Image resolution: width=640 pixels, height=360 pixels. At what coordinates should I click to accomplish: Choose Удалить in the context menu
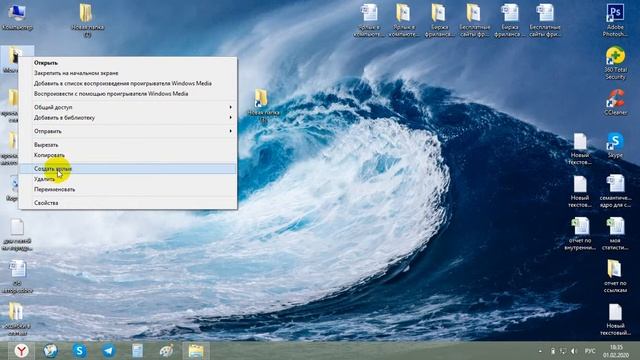click(127, 179)
